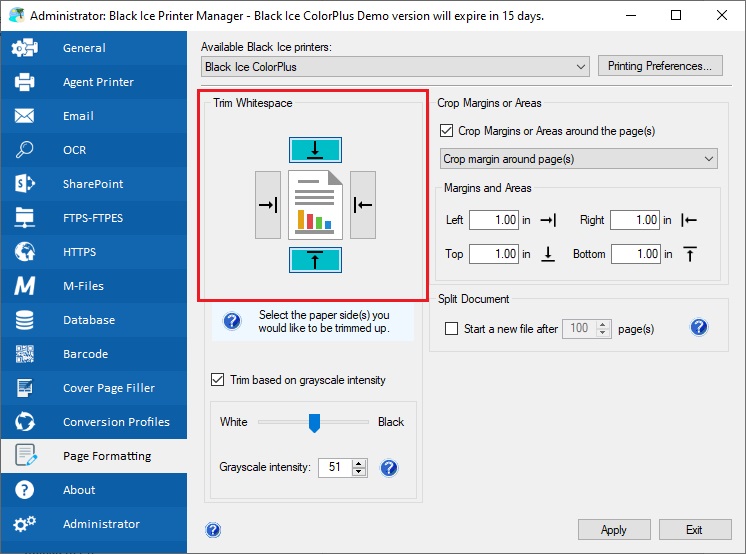Click the Conversion Profiles arrows icon

pyautogui.click(x=25, y=422)
